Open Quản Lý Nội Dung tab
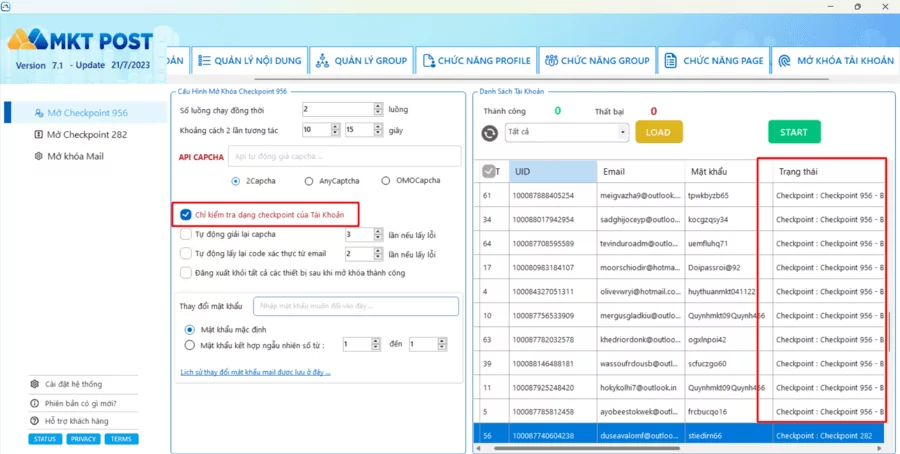This screenshot has height=454, width=900. (250, 60)
